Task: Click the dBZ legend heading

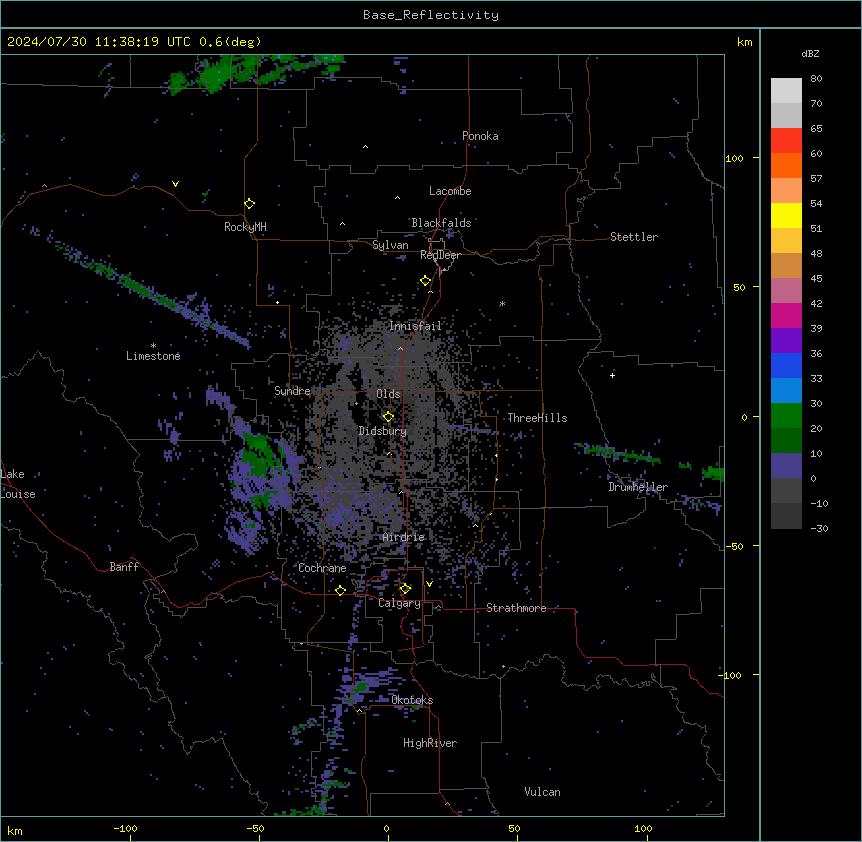Action: (x=810, y=53)
